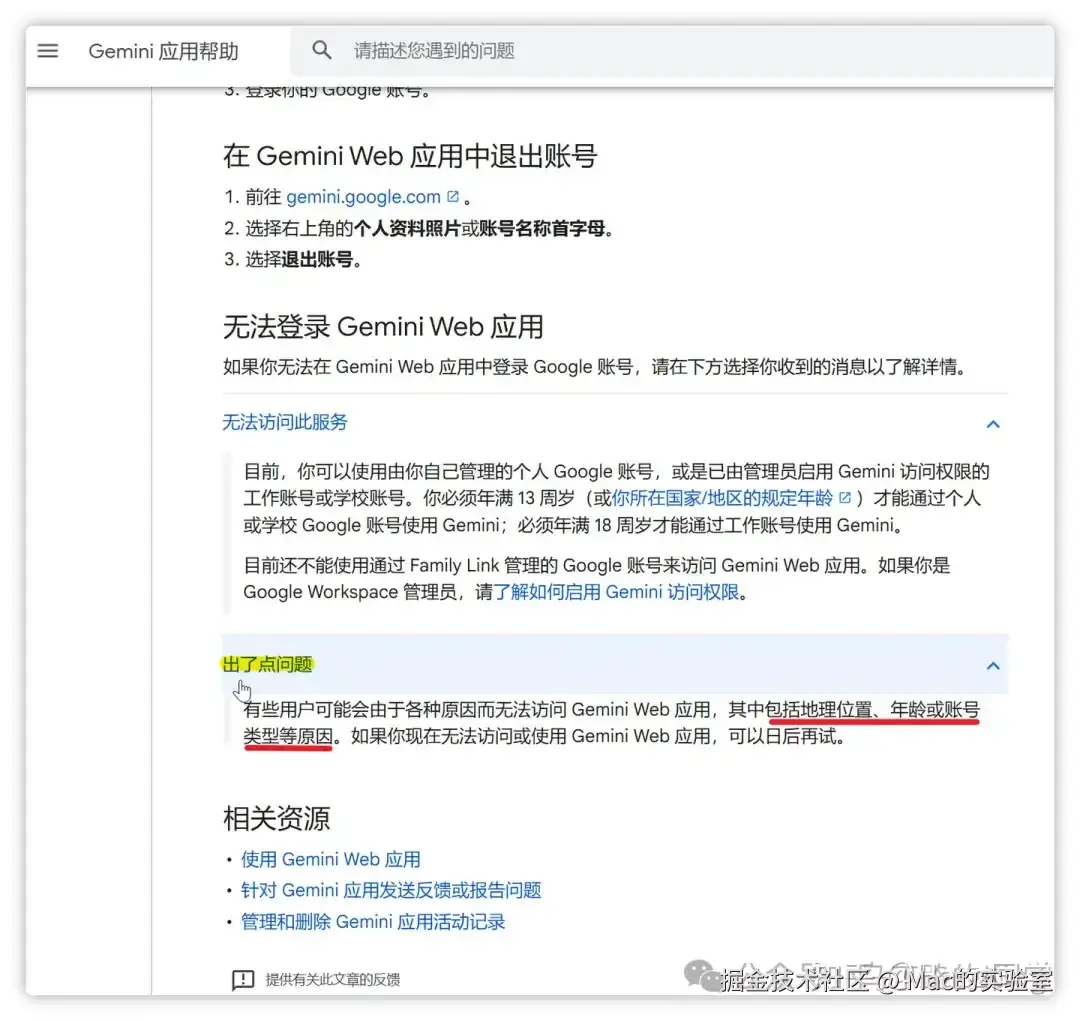
Task: Click bold text 账号名称首字母
Action: 541,228
